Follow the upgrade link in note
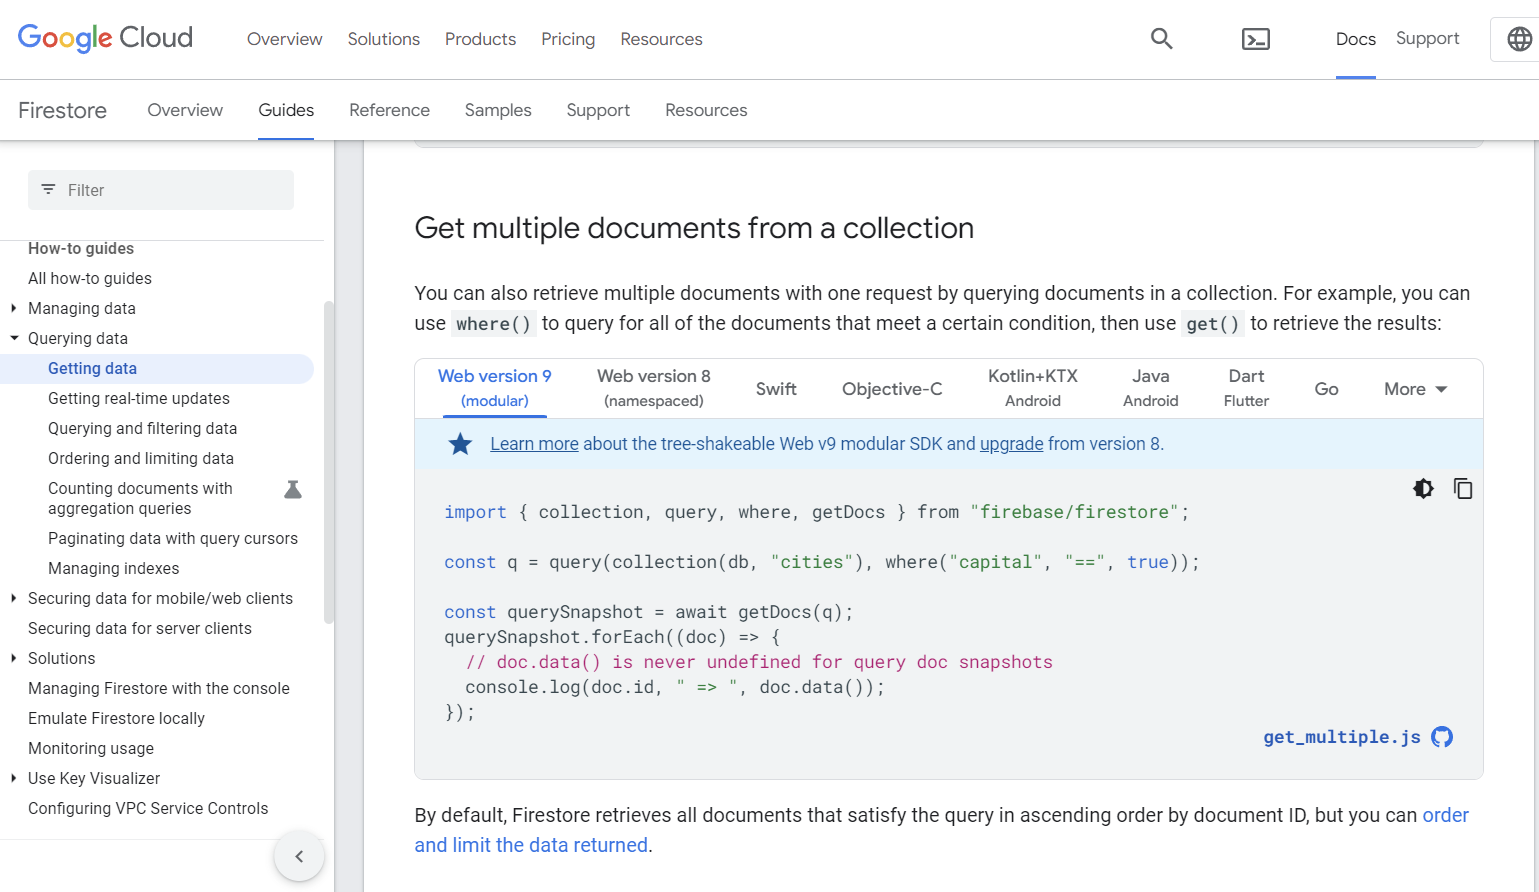The height and width of the screenshot is (892, 1539). (x=1011, y=444)
